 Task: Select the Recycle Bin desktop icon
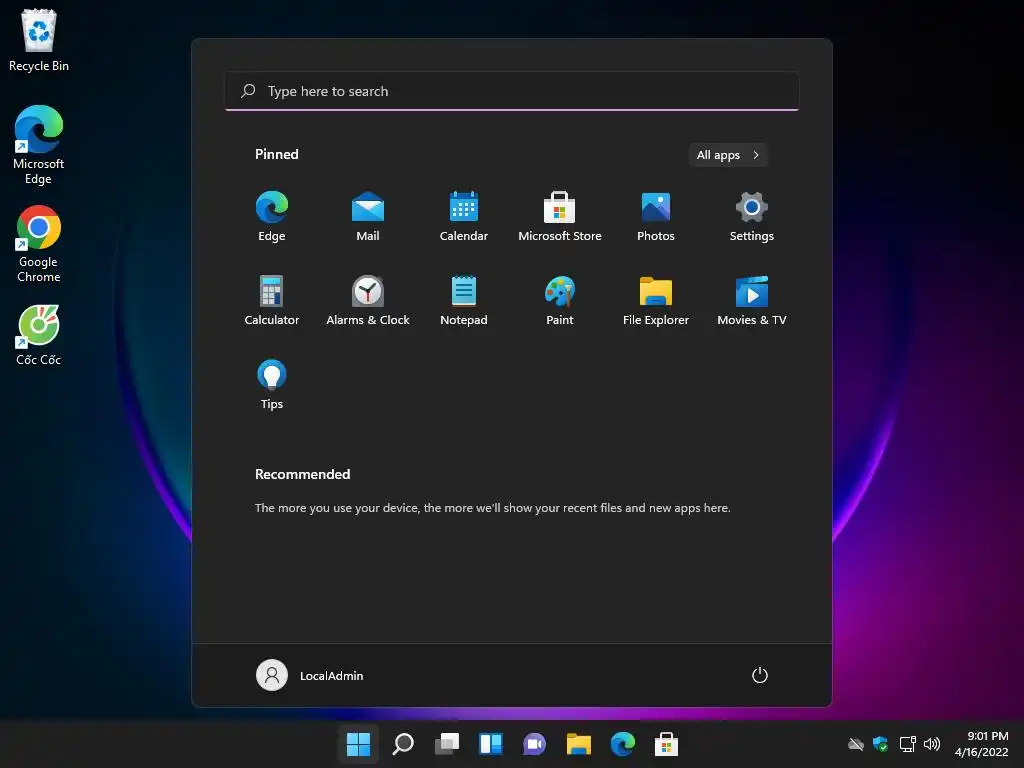coord(39,40)
